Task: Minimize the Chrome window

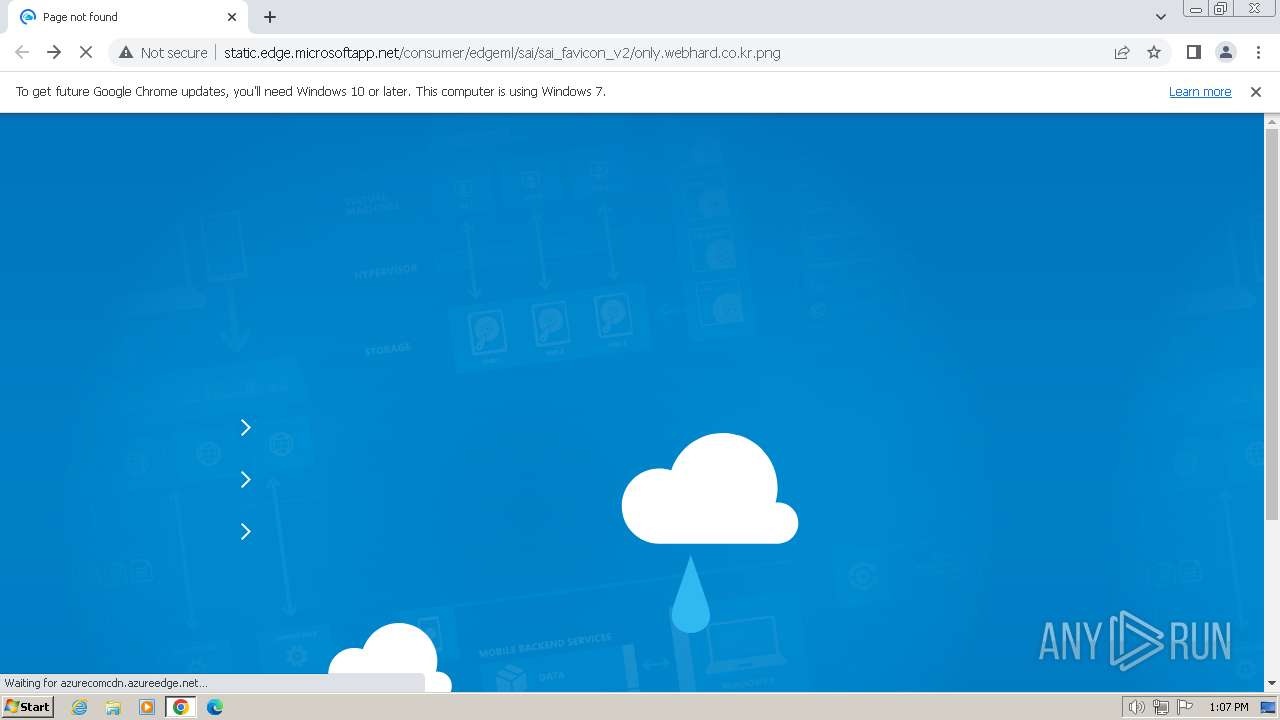Action: click(1196, 9)
